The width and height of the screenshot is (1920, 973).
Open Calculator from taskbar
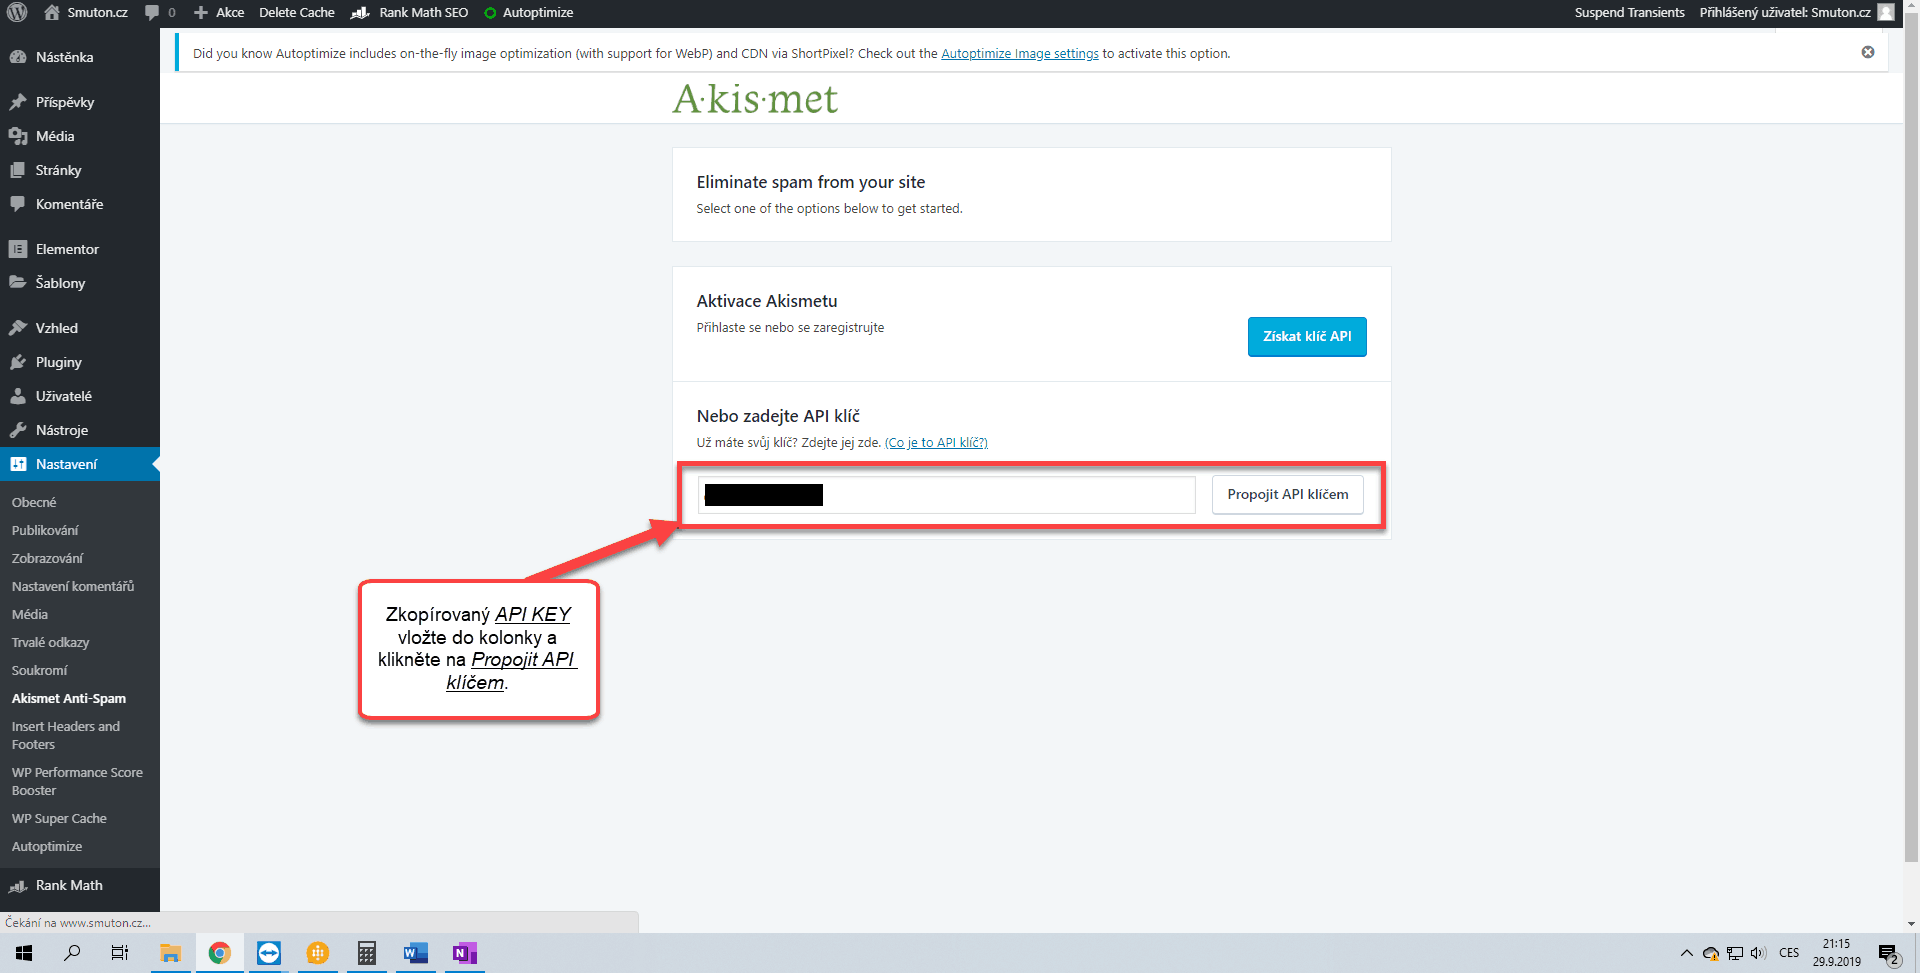(367, 953)
